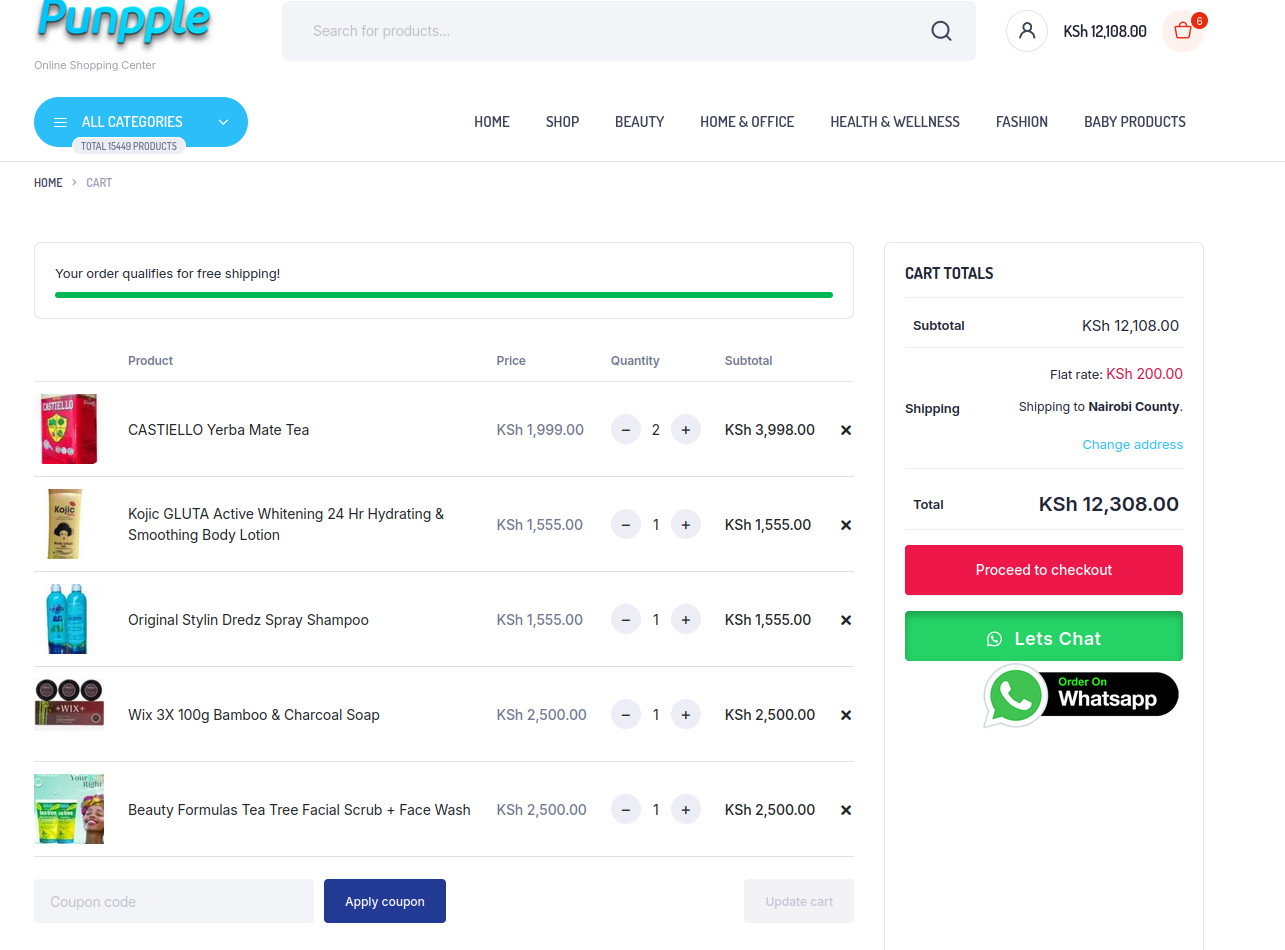
Task: Click the search magnifier icon
Action: pyautogui.click(x=941, y=31)
